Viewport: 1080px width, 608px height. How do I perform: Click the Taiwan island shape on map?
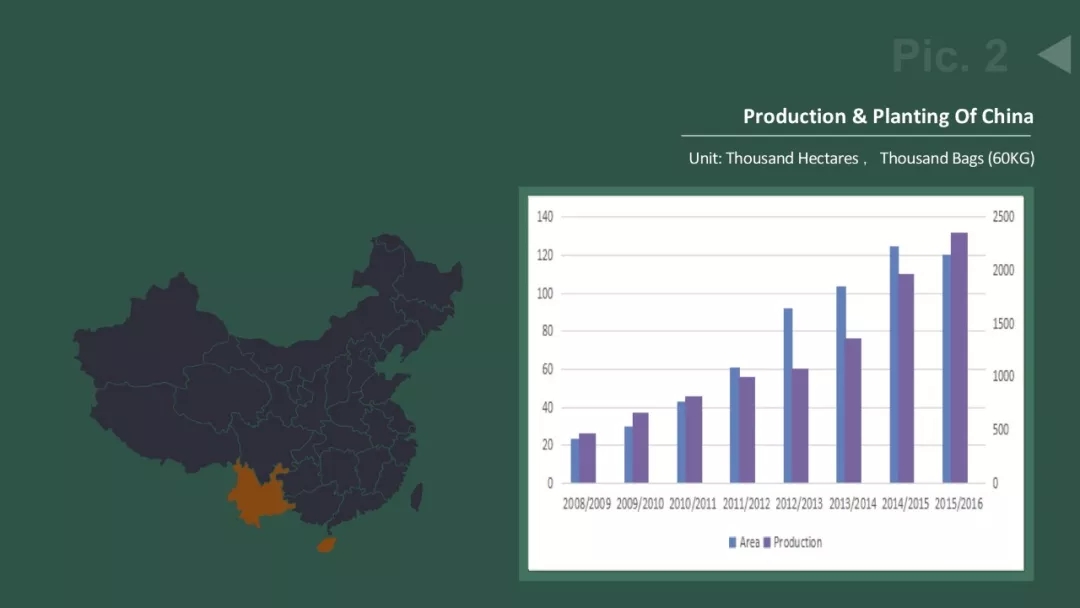point(417,496)
